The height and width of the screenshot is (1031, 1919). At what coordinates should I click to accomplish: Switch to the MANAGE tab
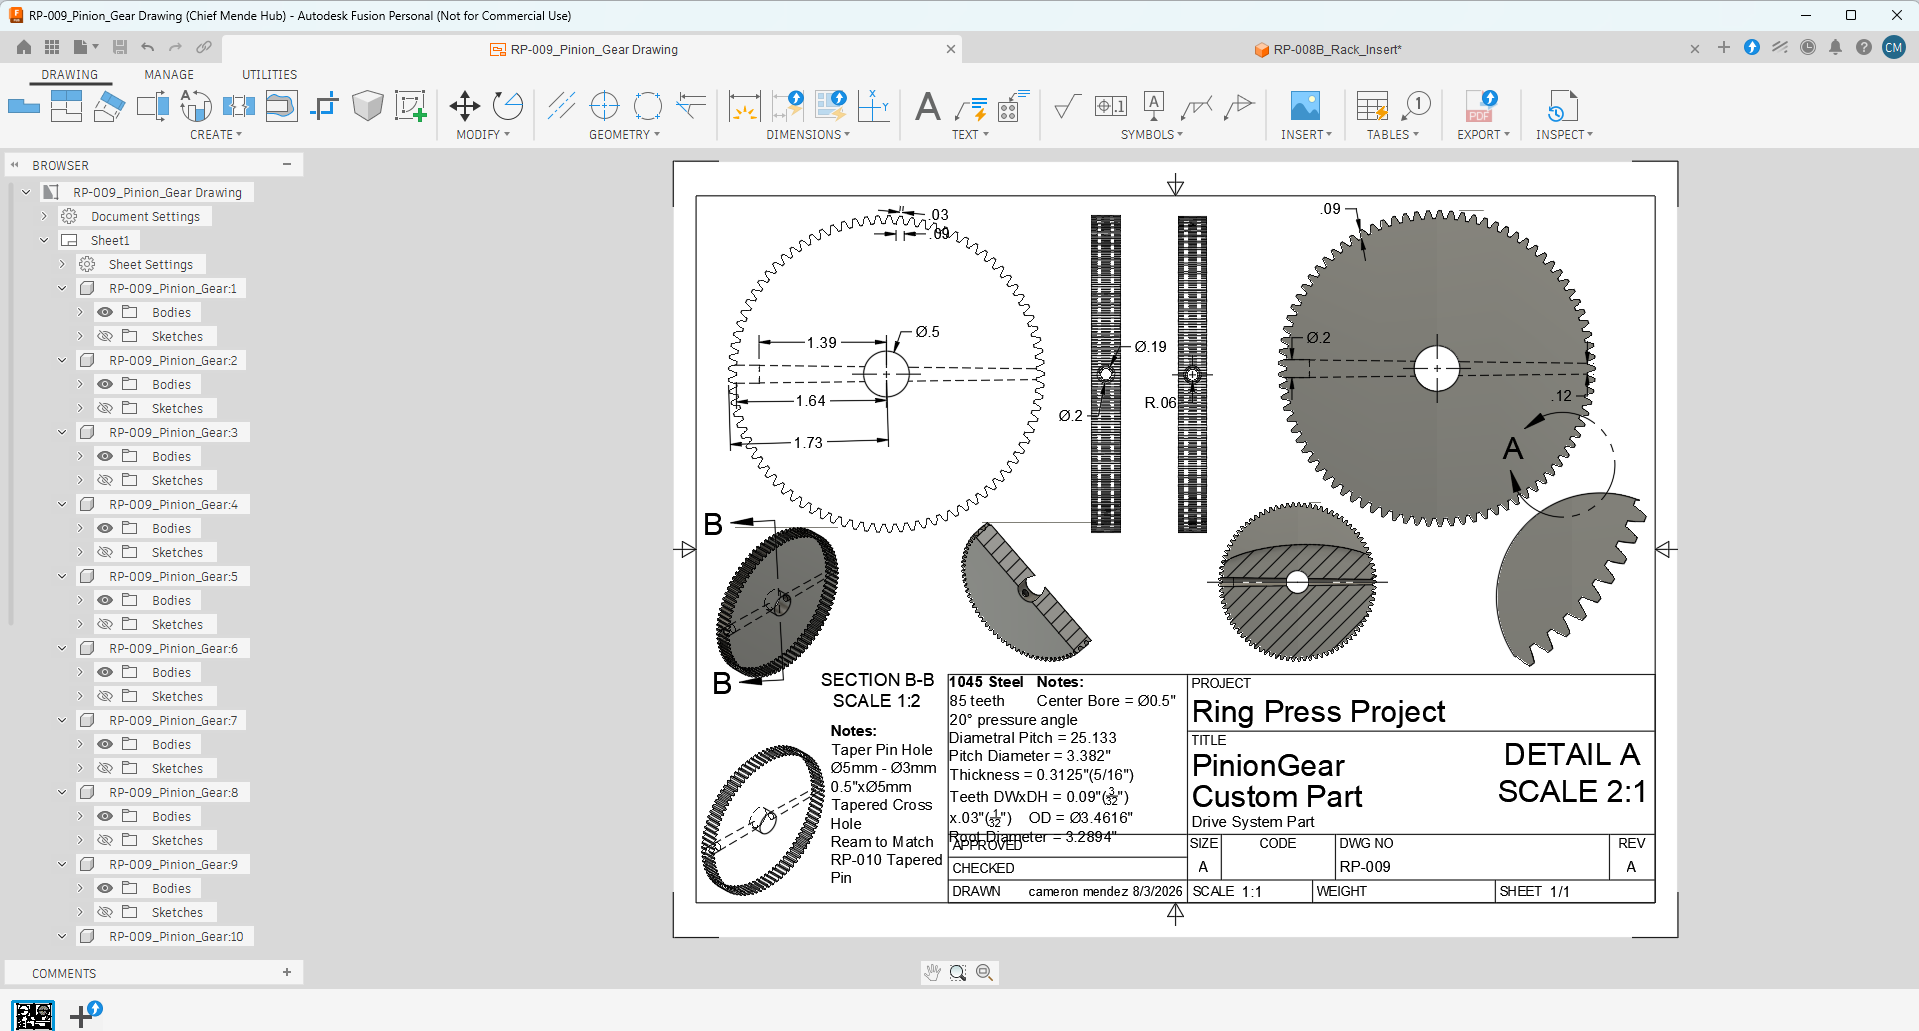coord(169,75)
